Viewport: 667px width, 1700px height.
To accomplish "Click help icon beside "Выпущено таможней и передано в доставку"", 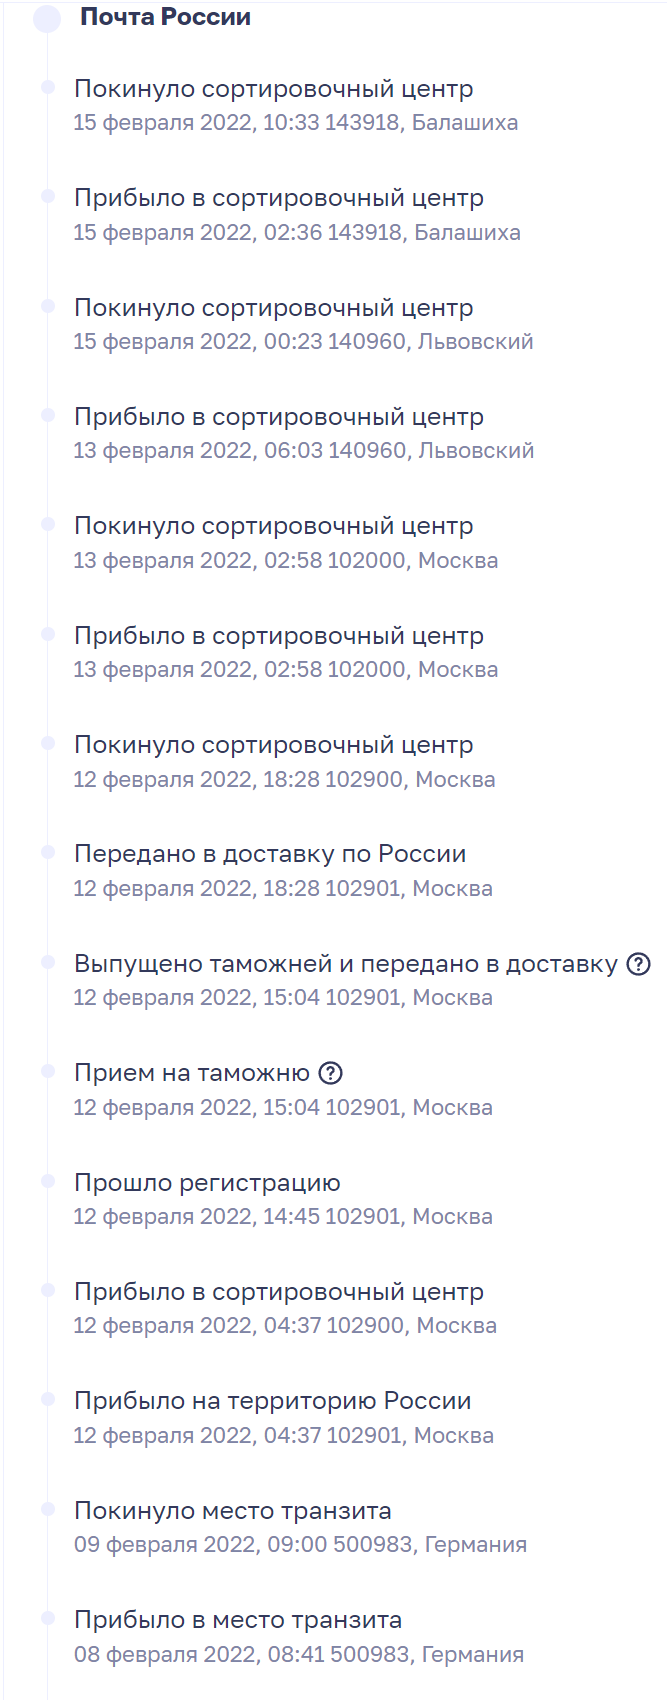I will tap(638, 964).
